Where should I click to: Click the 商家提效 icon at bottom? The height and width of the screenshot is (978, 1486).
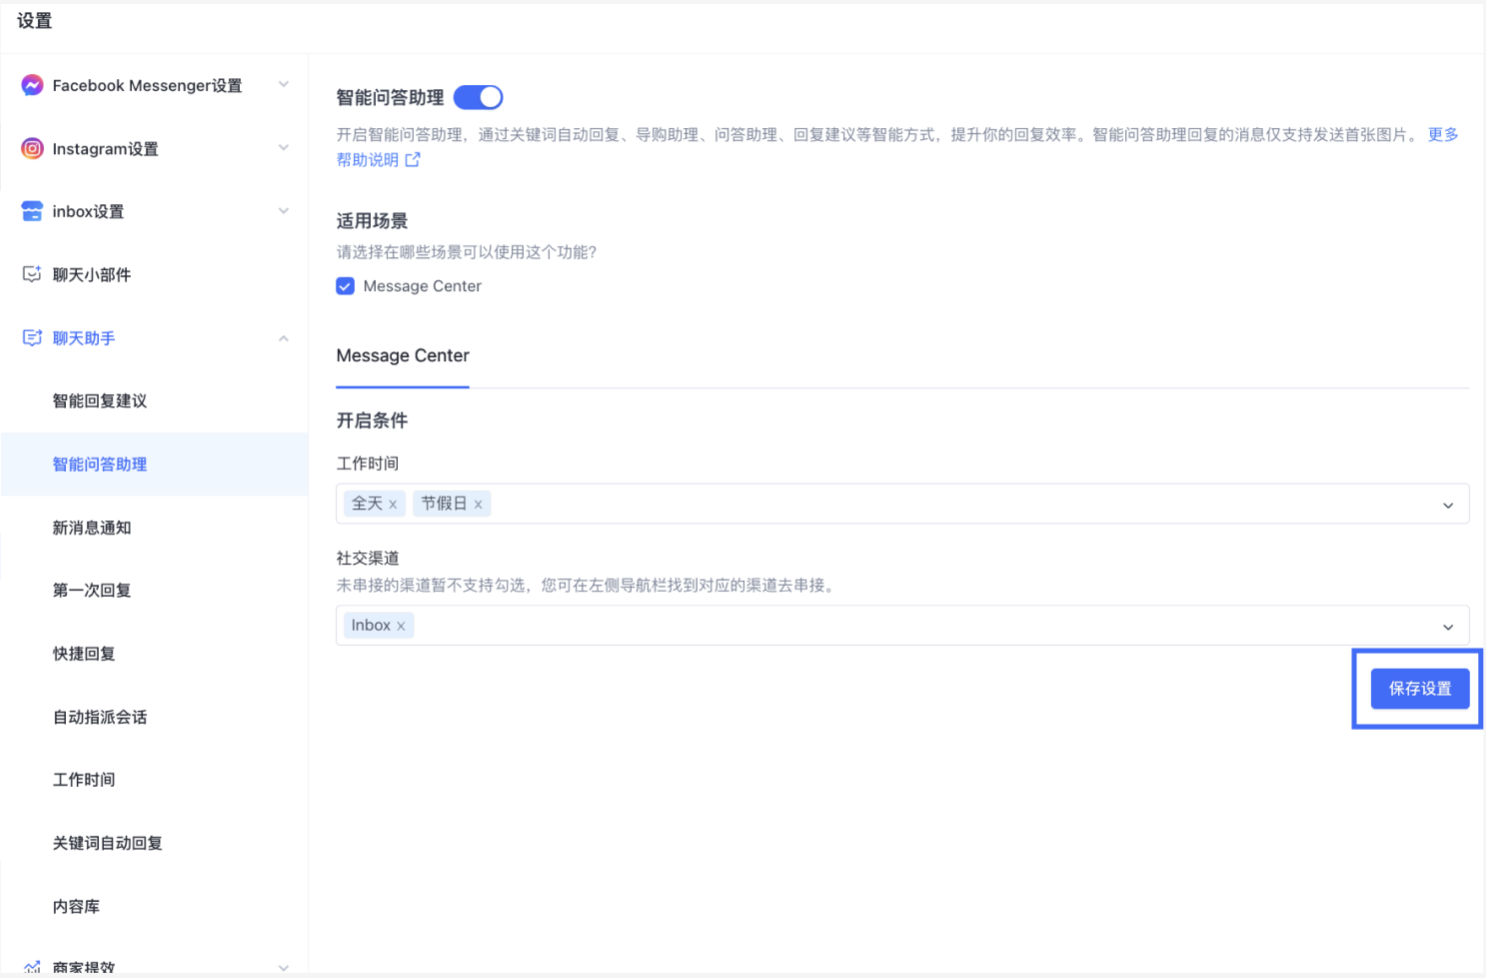(31, 964)
